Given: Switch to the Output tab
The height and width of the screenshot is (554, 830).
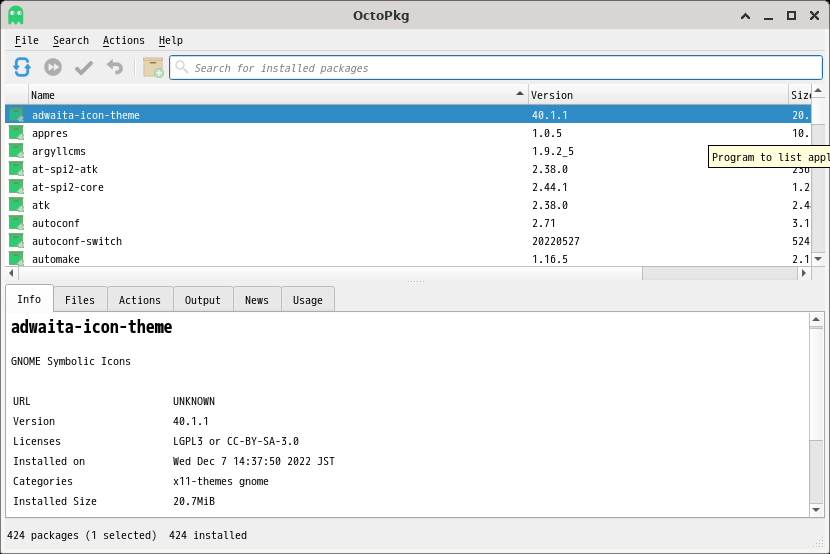Looking at the screenshot, I should [x=203, y=300].
